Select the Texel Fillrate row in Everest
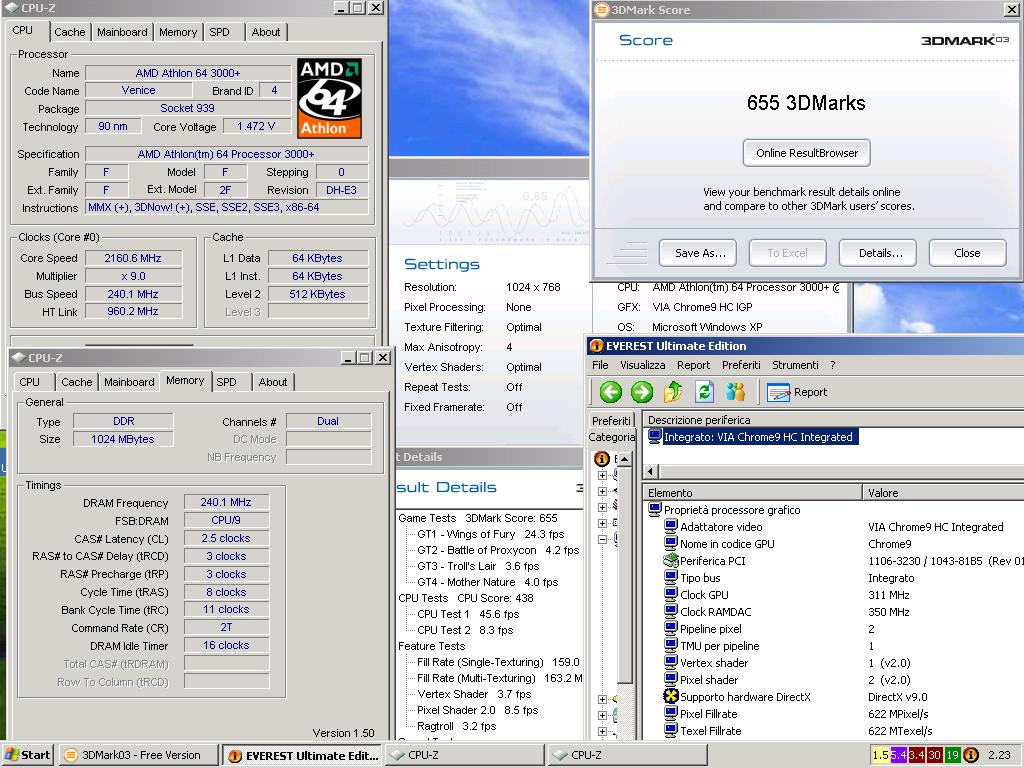 711,731
